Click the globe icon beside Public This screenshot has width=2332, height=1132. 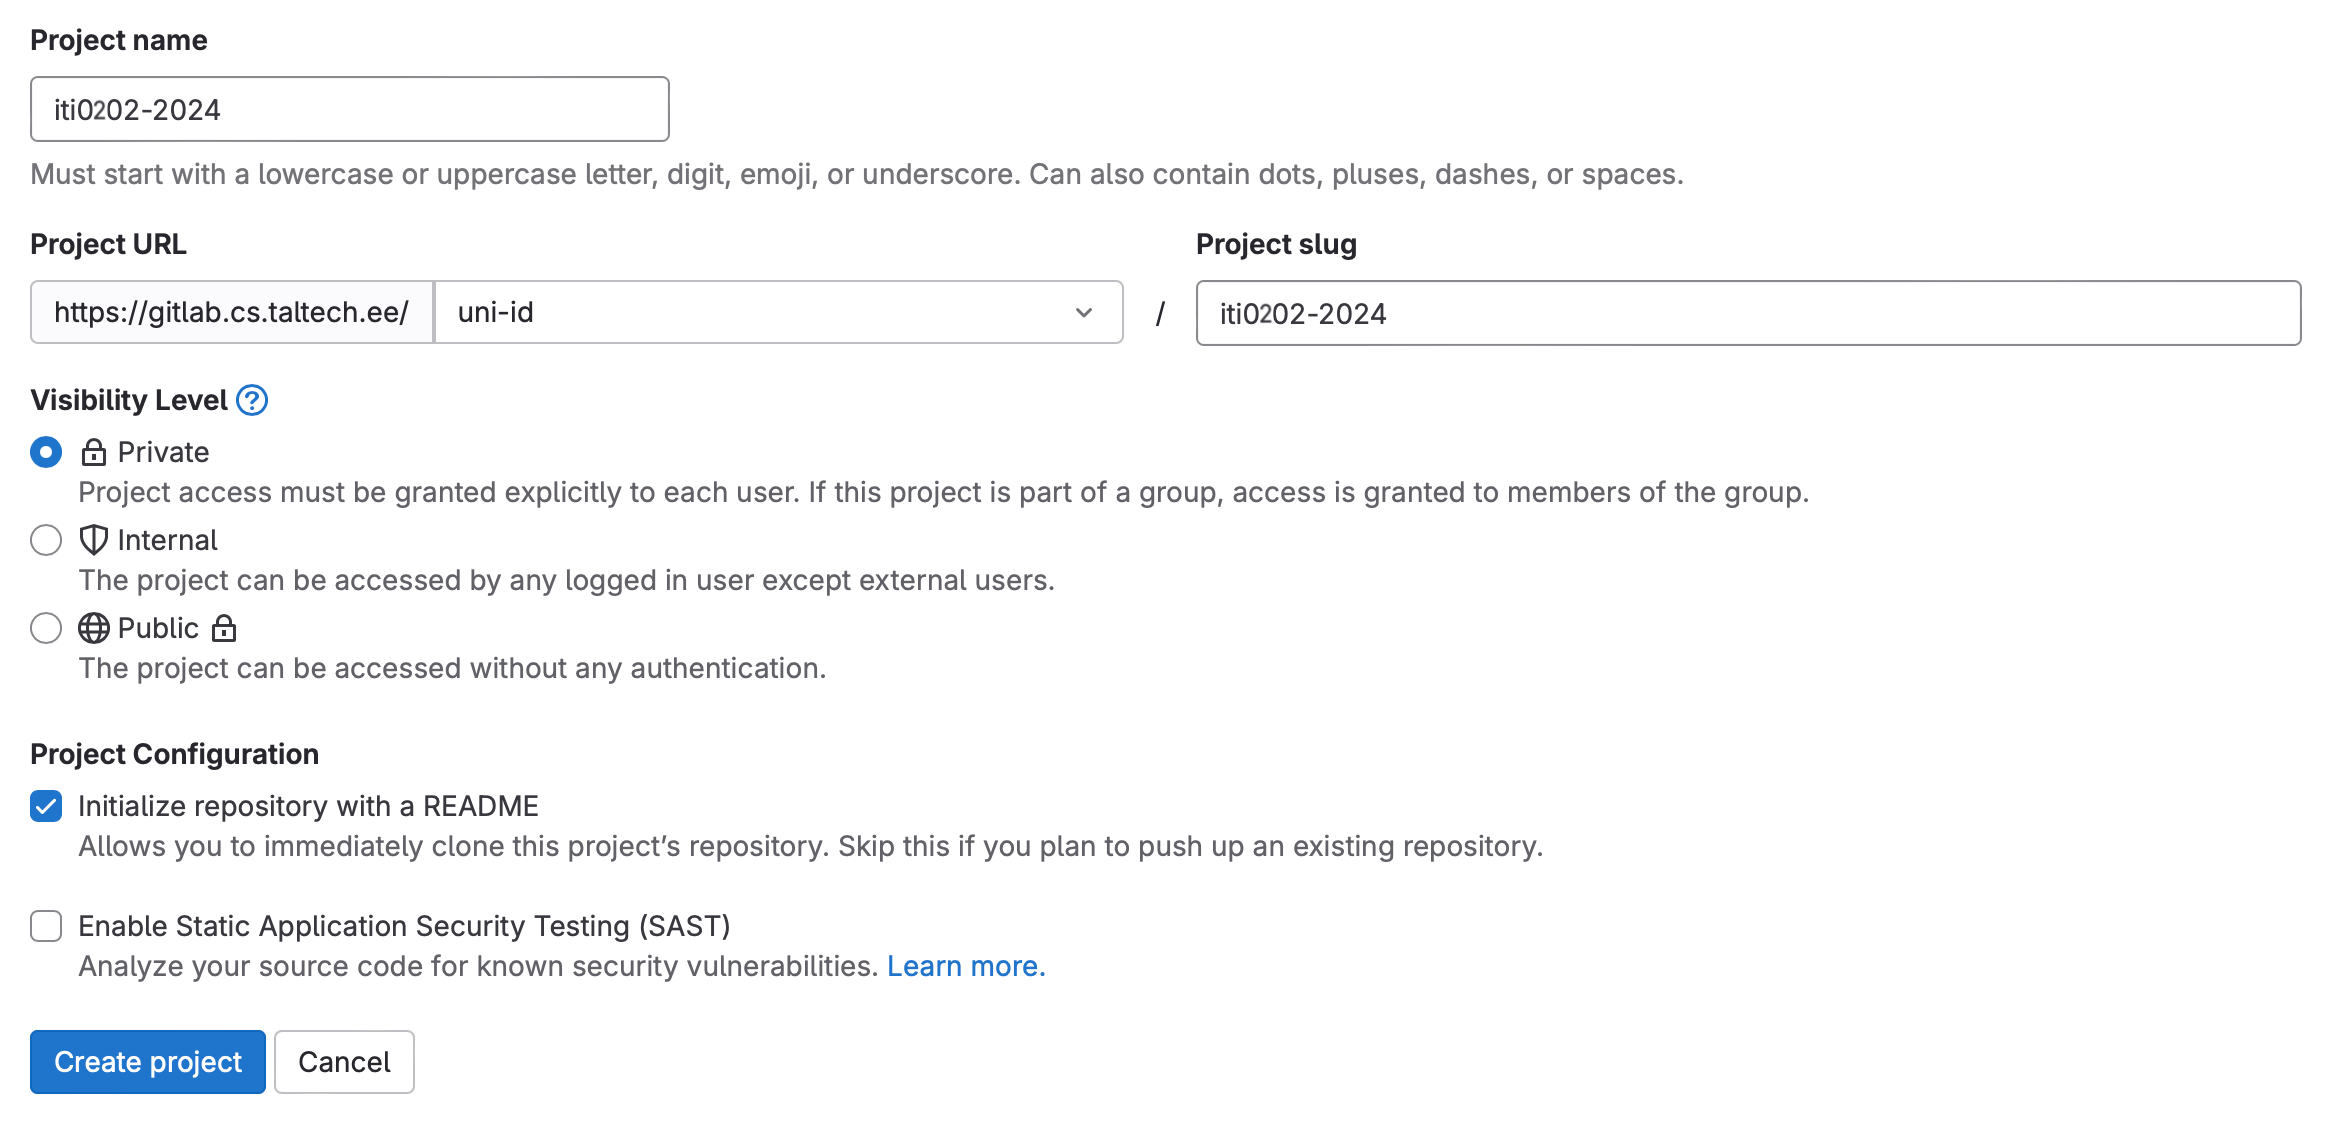pyautogui.click(x=94, y=628)
